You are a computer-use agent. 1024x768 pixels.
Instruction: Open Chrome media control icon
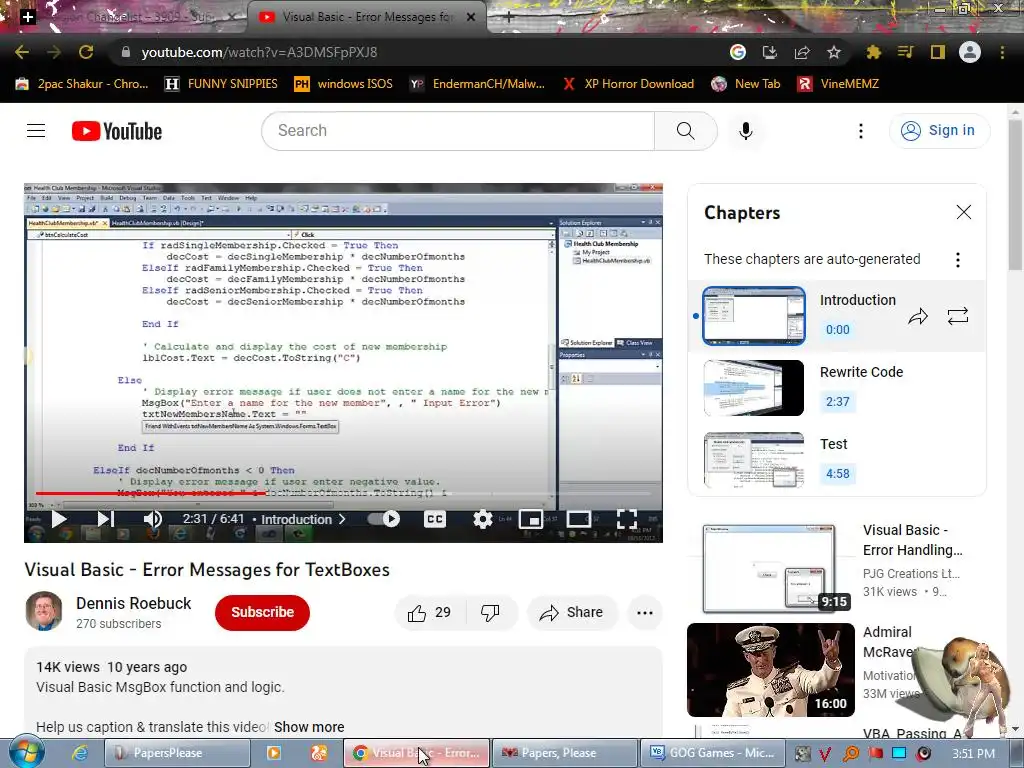tap(905, 52)
